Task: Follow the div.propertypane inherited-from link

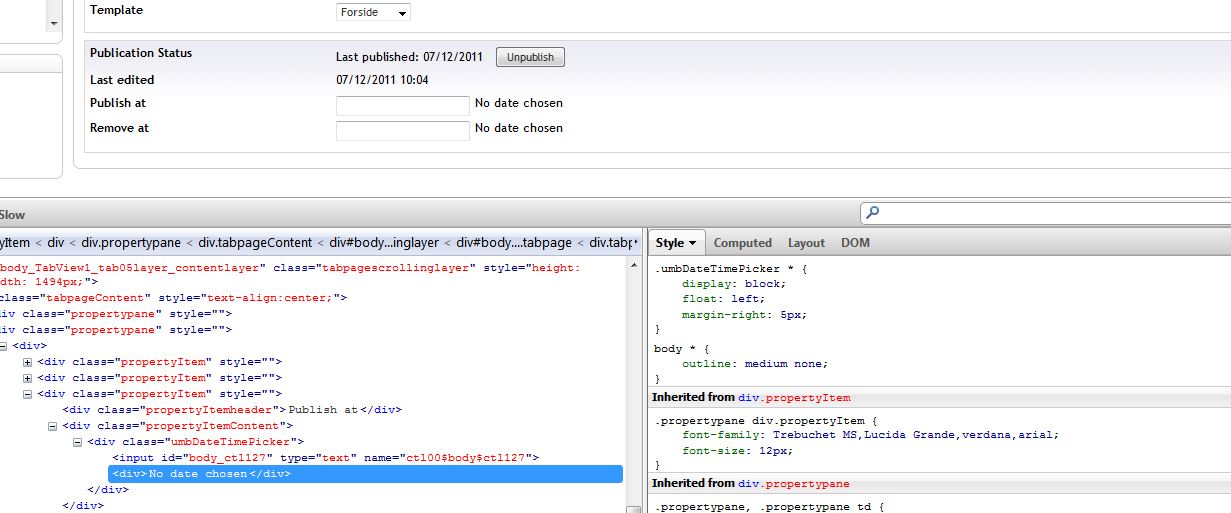Action: (794, 484)
